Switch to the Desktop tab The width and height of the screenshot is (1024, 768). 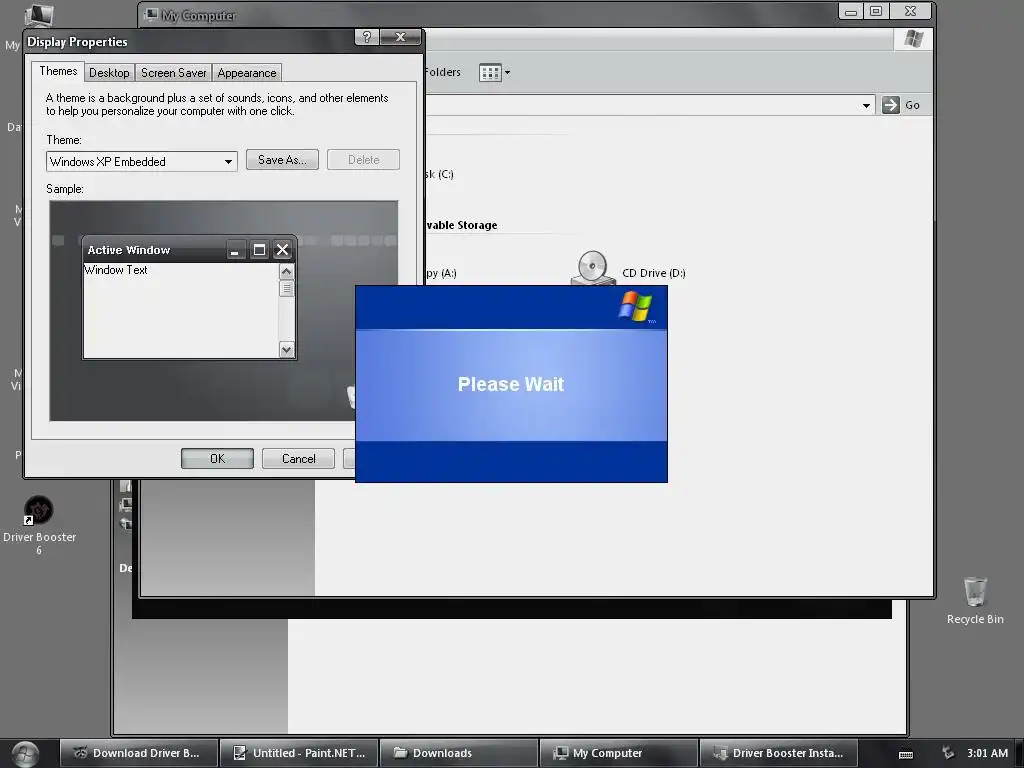coord(109,73)
